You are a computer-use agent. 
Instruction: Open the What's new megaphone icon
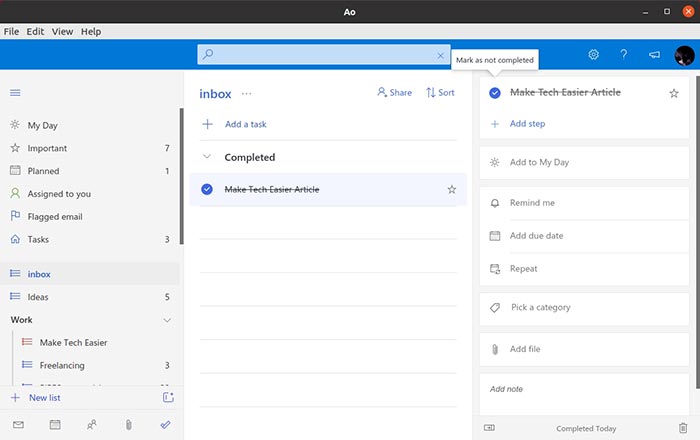pyautogui.click(x=654, y=55)
